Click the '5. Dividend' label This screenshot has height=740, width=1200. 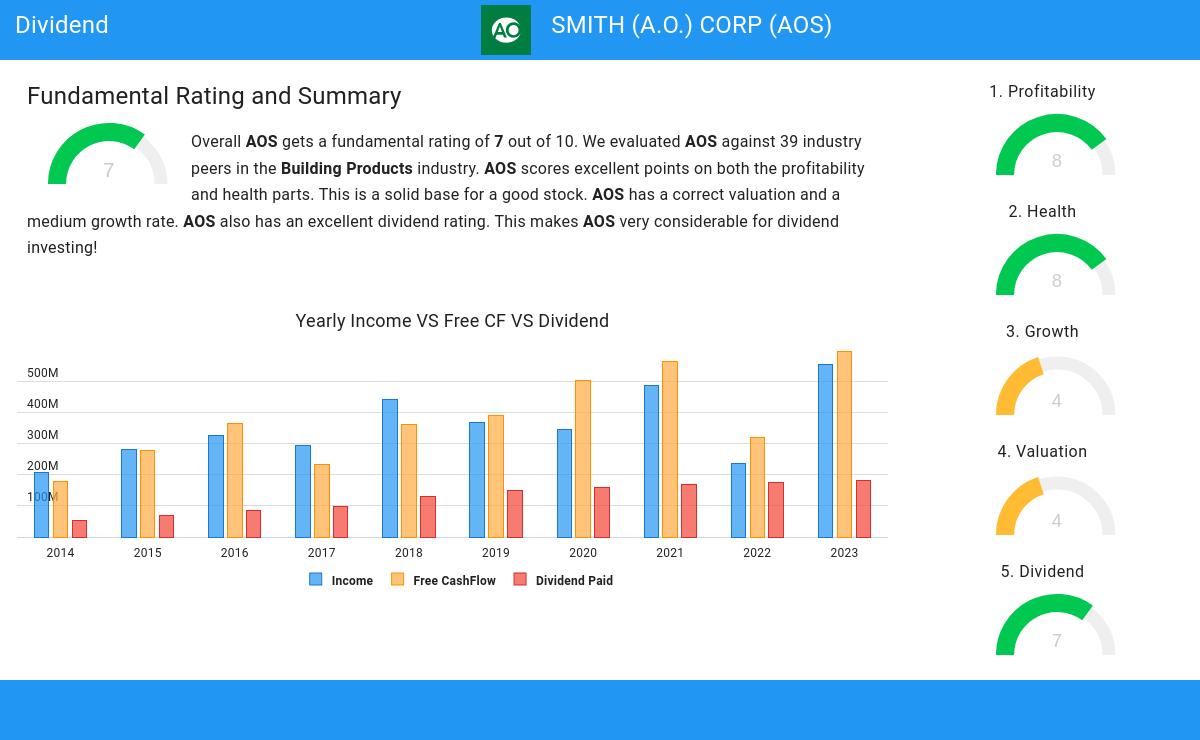(x=1042, y=571)
